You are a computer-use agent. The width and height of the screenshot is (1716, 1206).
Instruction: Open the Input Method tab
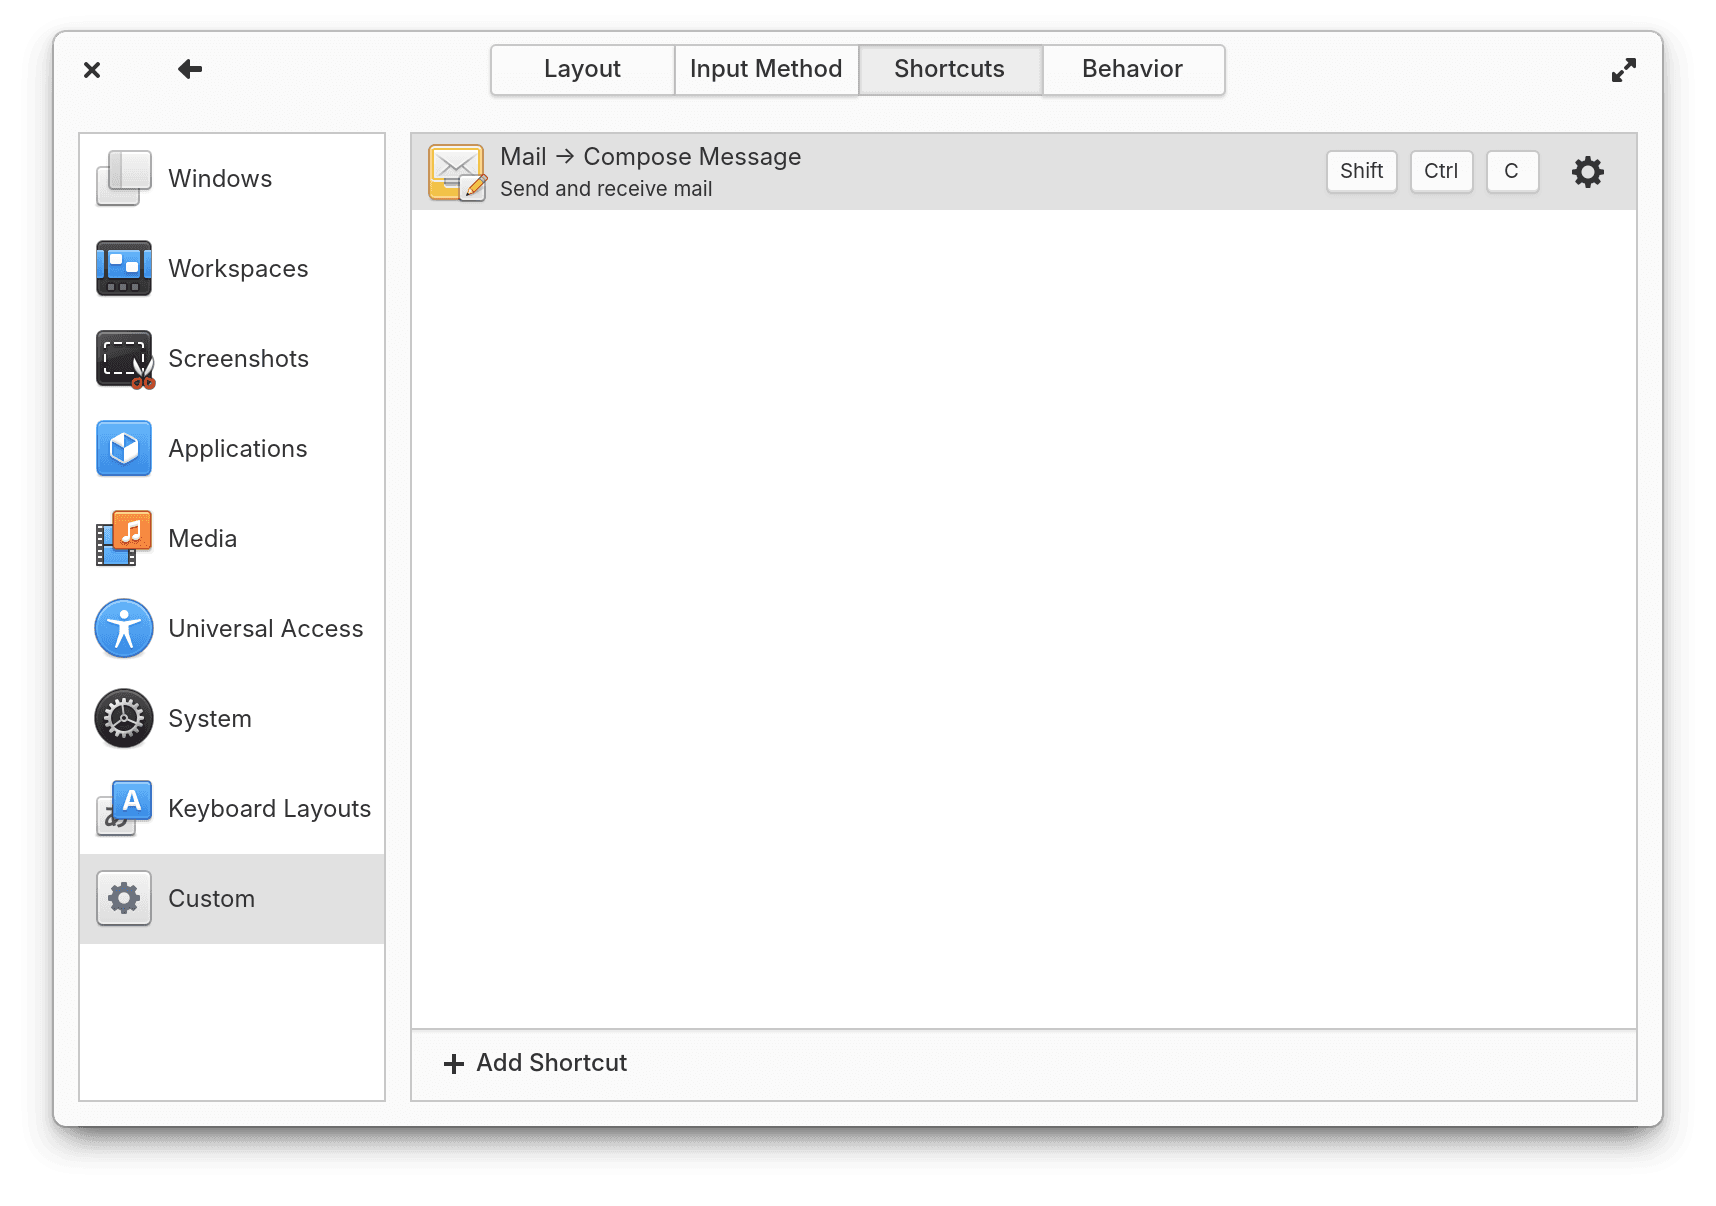pyautogui.click(x=766, y=69)
